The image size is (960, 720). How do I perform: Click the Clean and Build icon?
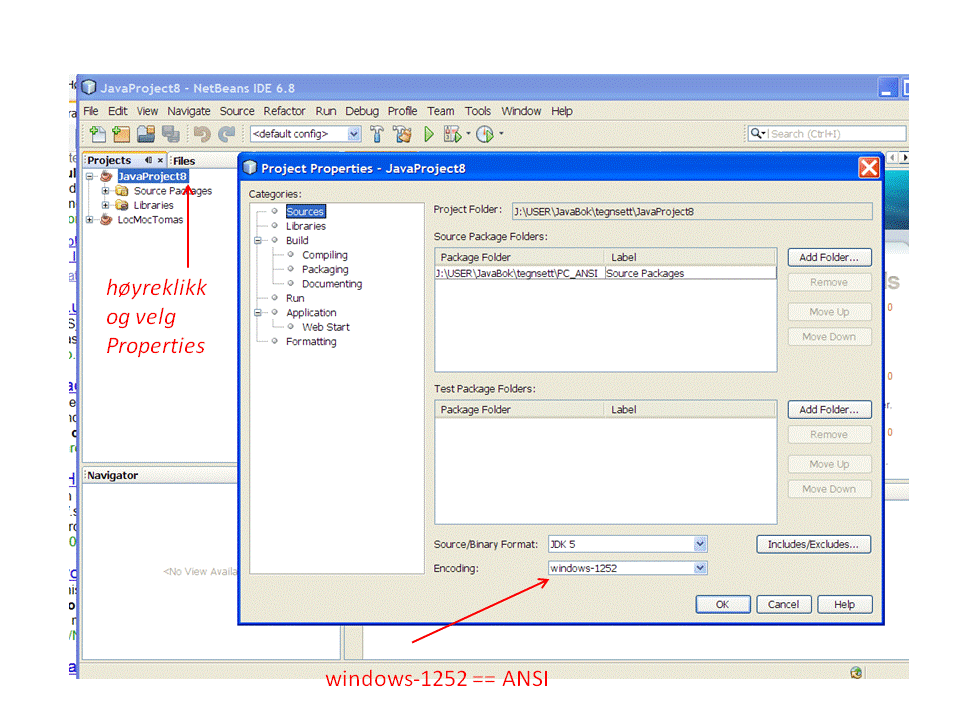point(402,133)
